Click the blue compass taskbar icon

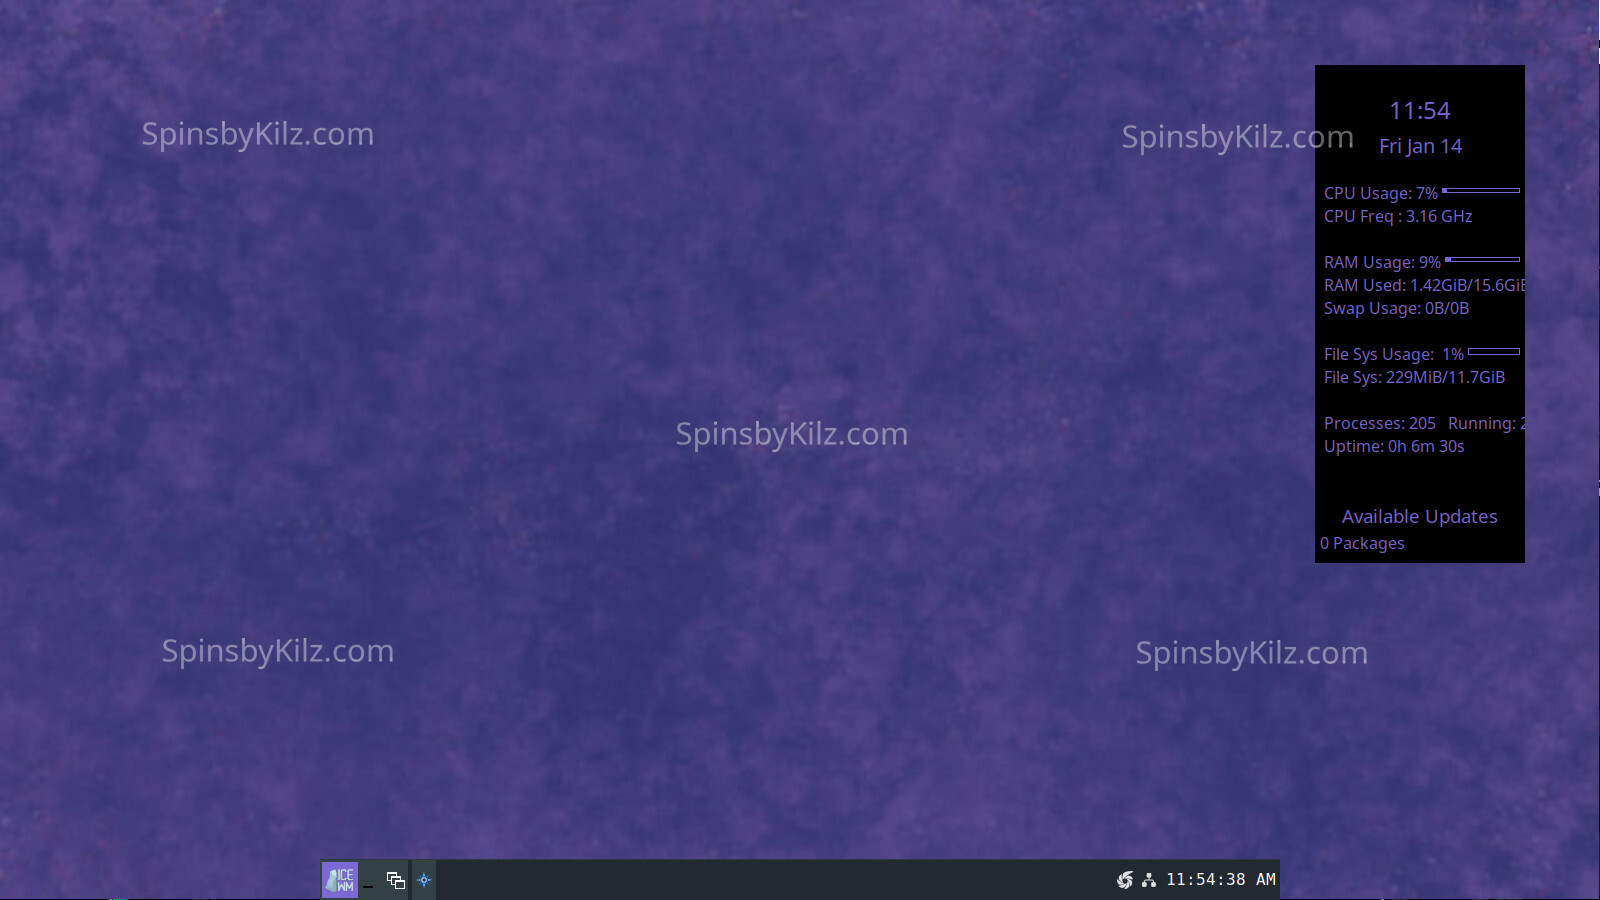pyautogui.click(x=424, y=880)
